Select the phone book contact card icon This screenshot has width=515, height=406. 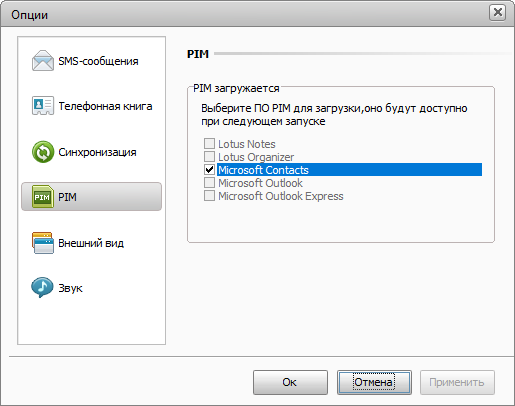click(x=43, y=105)
